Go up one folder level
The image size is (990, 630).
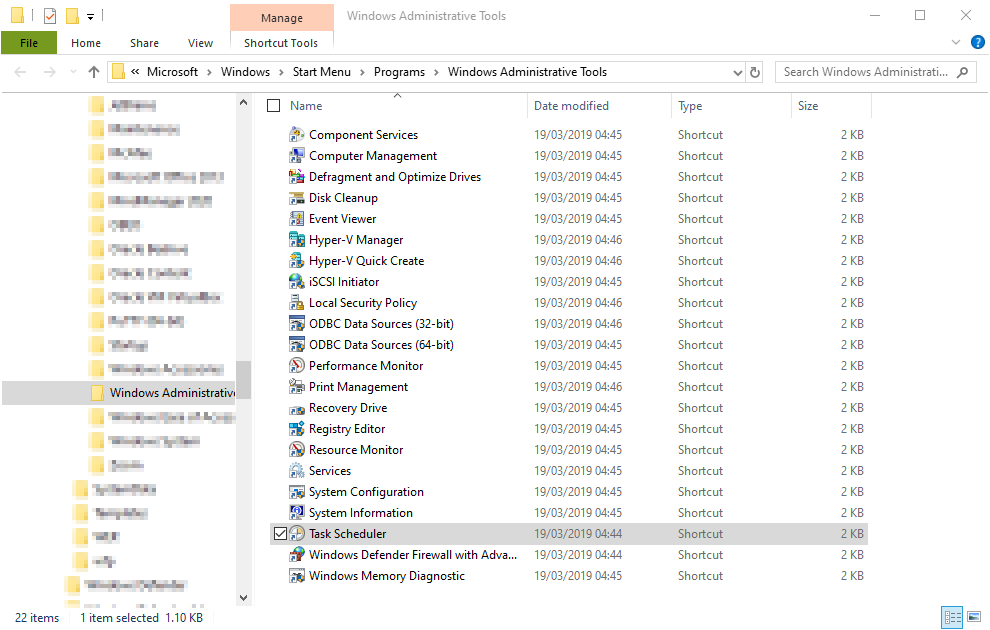(93, 72)
